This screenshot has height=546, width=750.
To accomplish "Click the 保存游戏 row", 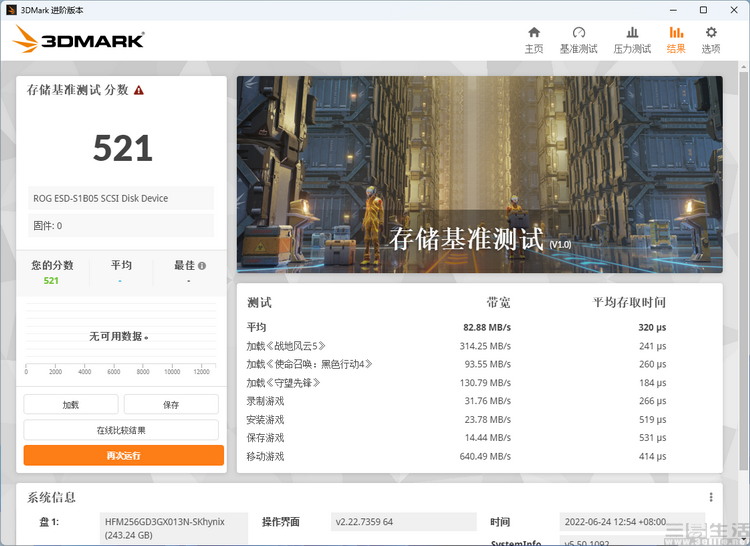I will tap(456, 437).
